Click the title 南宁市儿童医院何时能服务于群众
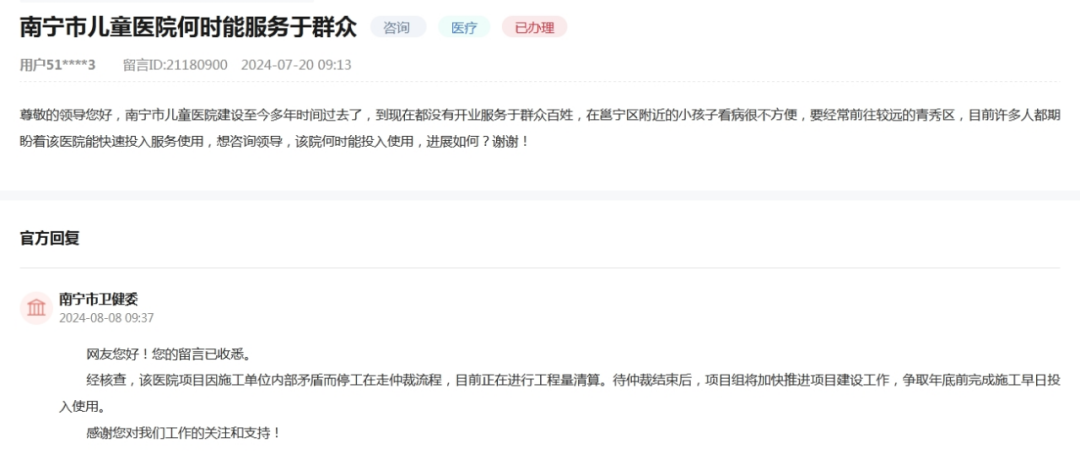The image size is (1080, 454). [189, 28]
